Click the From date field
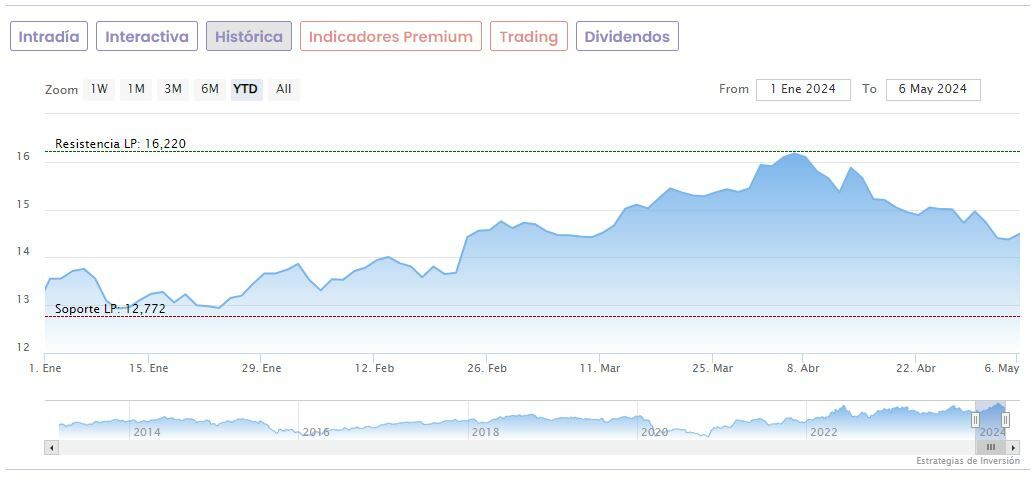The image size is (1036, 480). point(803,89)
